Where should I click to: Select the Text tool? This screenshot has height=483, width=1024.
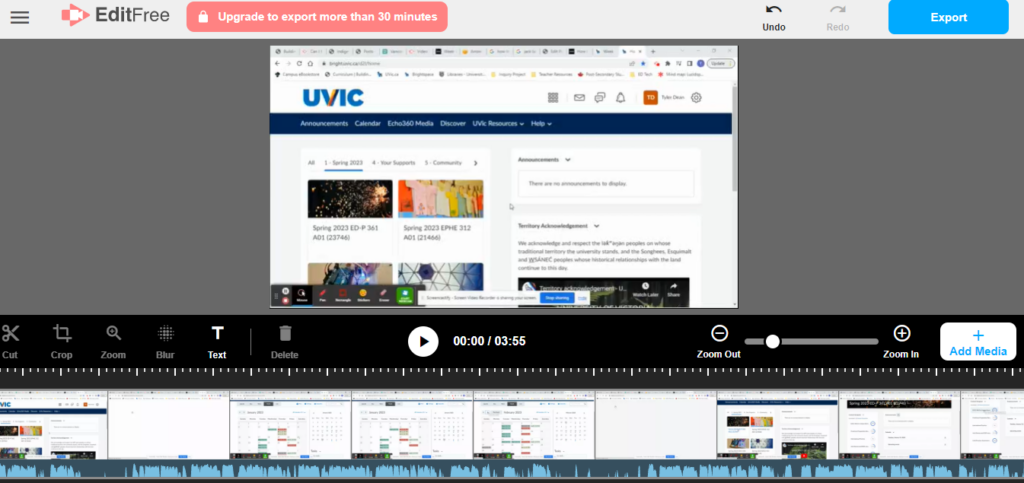pos(217,341)
